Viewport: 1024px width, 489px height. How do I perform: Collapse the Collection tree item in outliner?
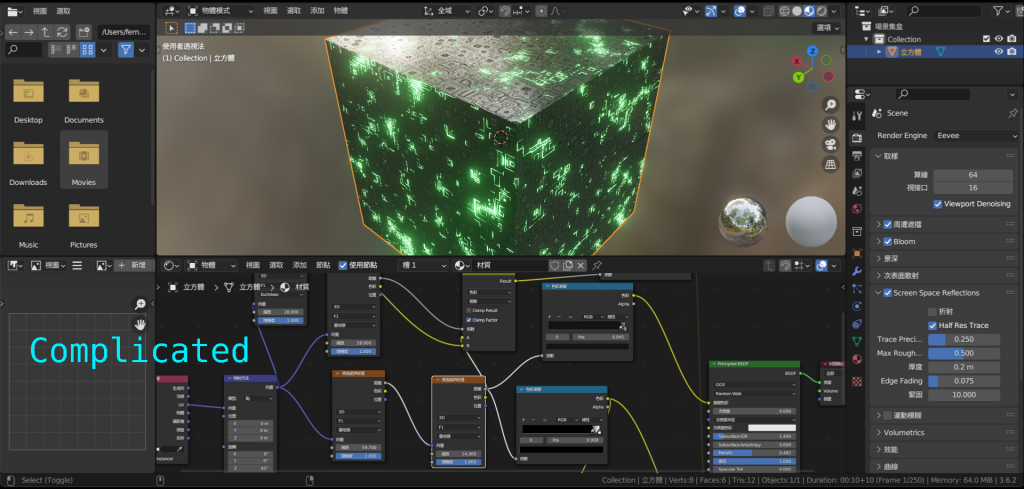pos(866,39)
